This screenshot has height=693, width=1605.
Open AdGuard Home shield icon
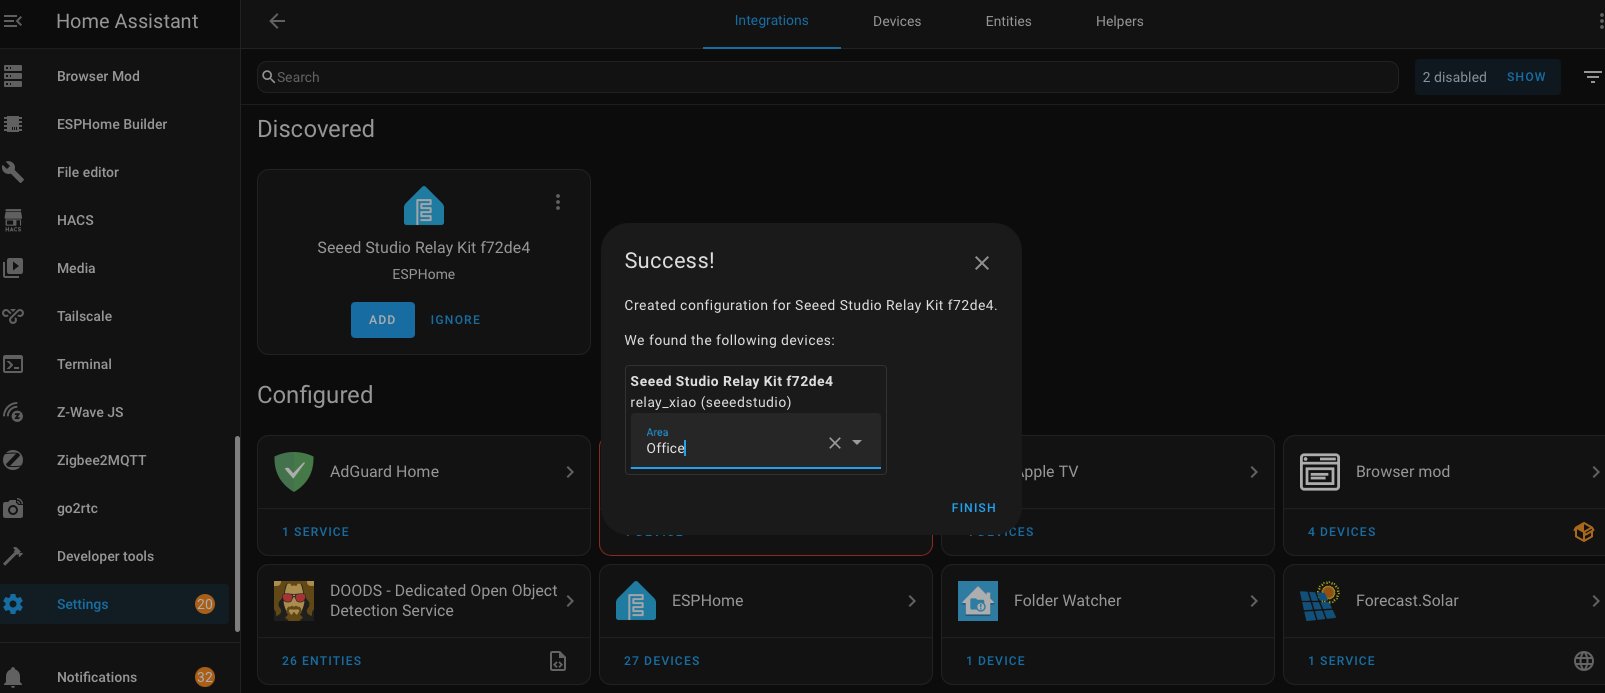(x=294, y=472)
